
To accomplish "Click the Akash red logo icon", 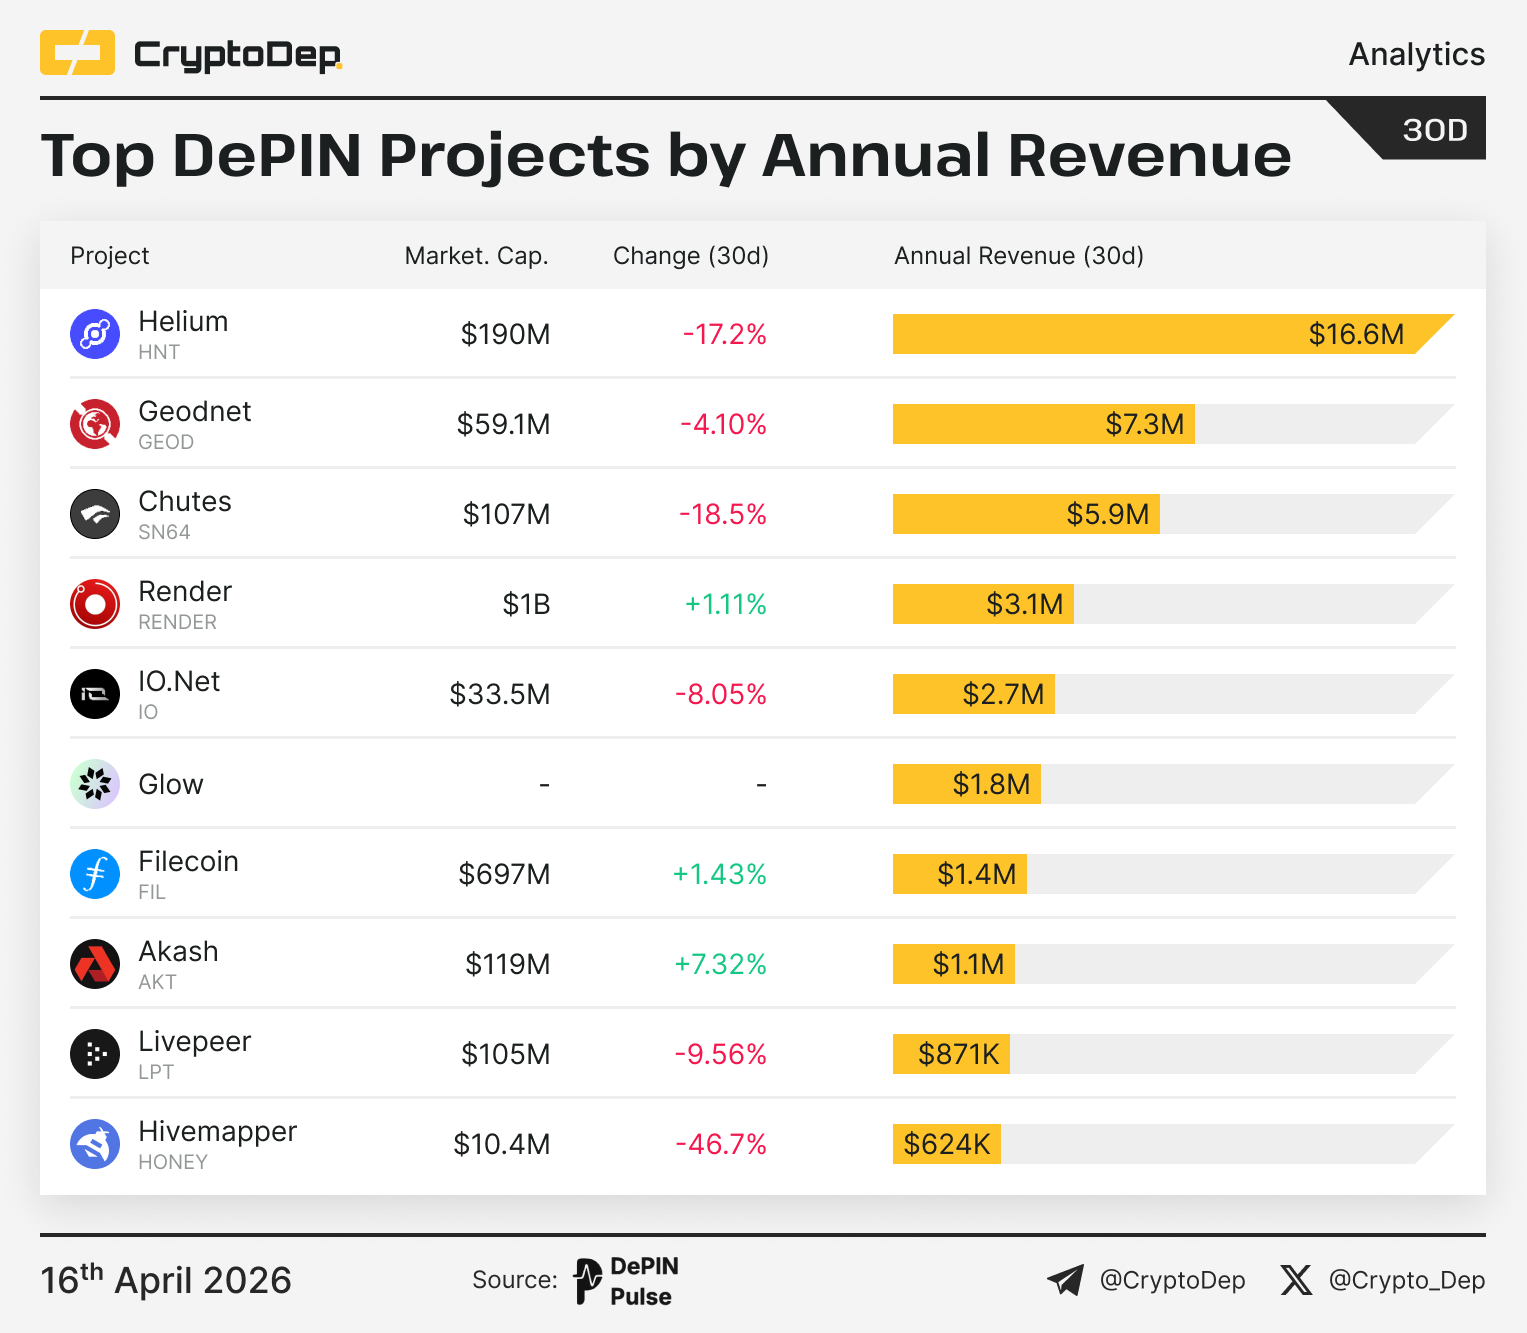I will [95, 964].
